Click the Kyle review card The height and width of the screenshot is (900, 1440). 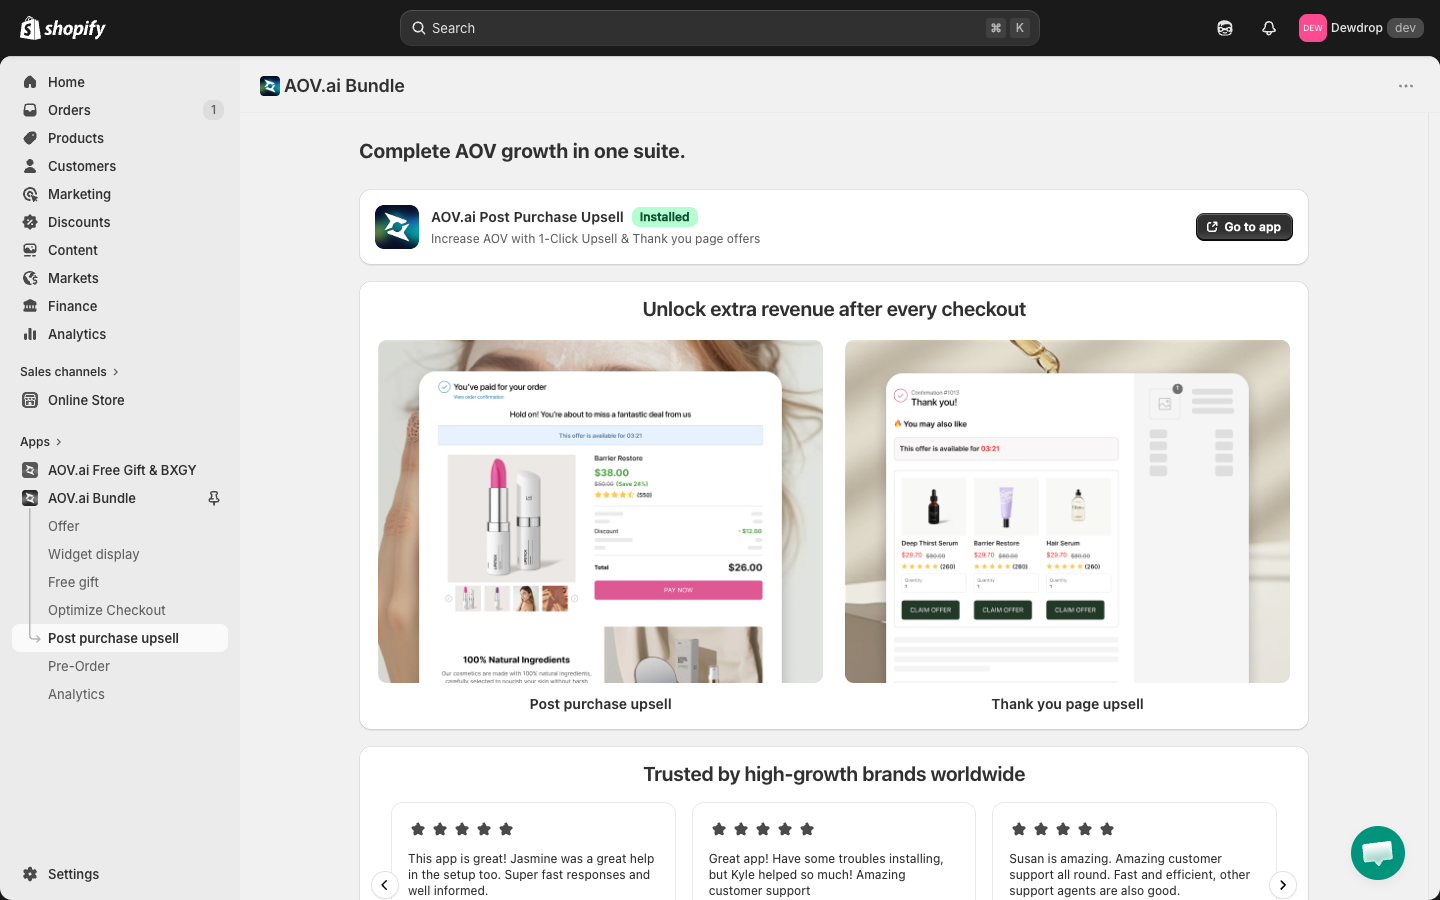[x=833, y=851]
